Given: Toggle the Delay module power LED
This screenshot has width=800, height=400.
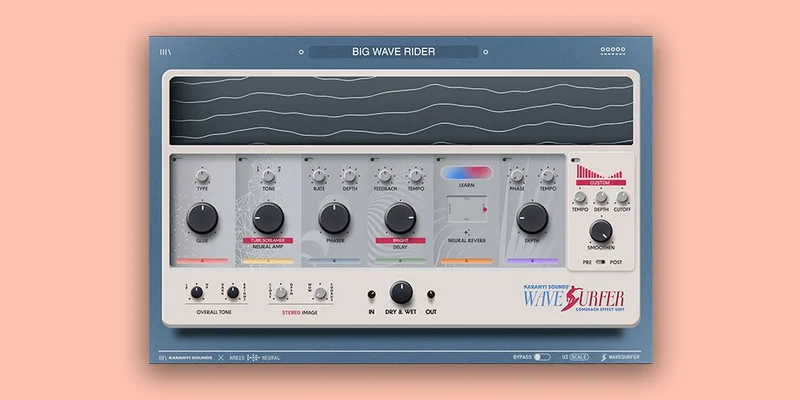Looking at the screenshot, I should tap(373, 159).
